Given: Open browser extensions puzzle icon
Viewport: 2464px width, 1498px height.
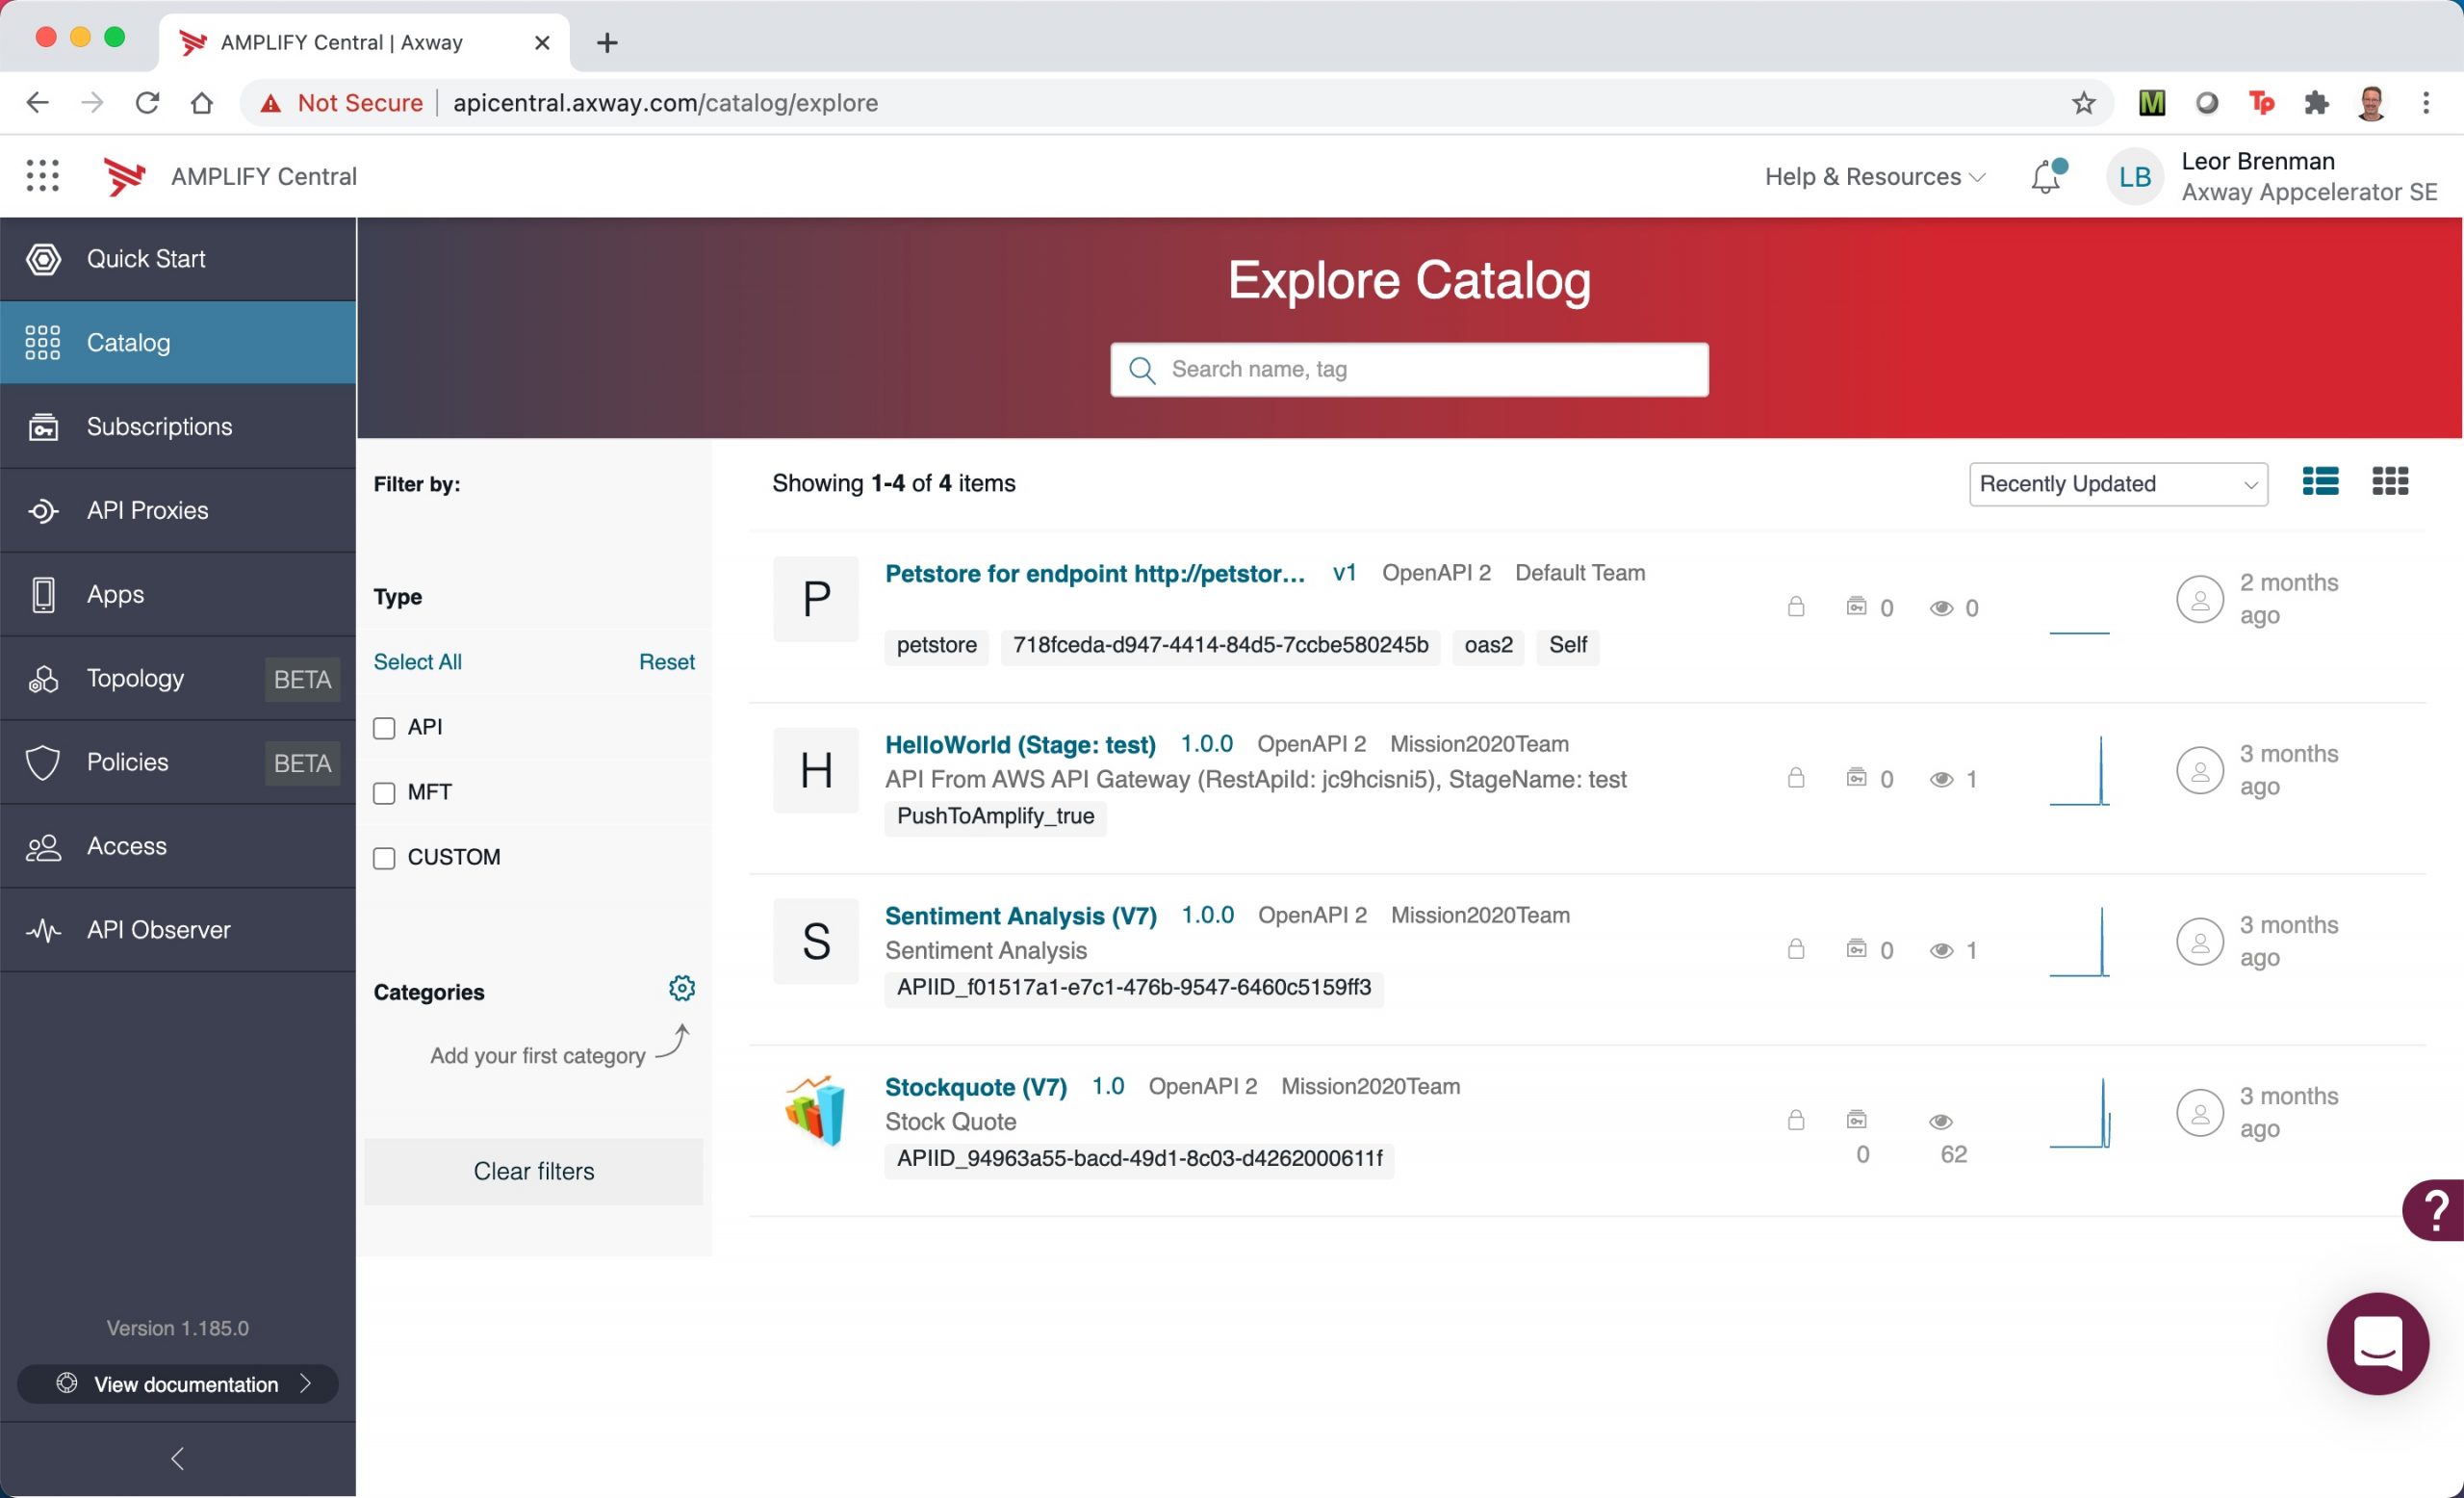Looking at the screenshot, I should click(2316, 103).
